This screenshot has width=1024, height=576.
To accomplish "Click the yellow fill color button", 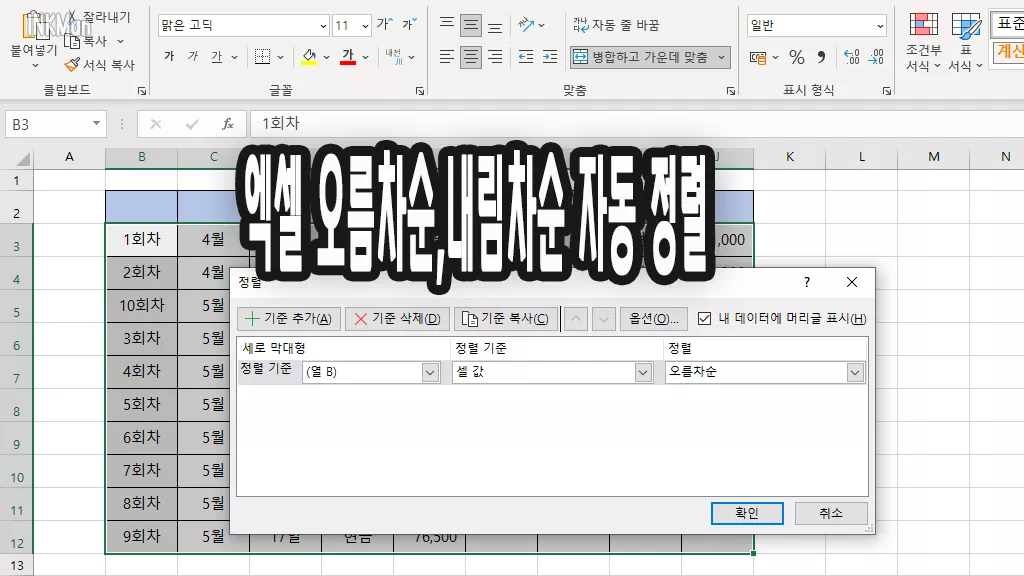I will coord(309,57).
